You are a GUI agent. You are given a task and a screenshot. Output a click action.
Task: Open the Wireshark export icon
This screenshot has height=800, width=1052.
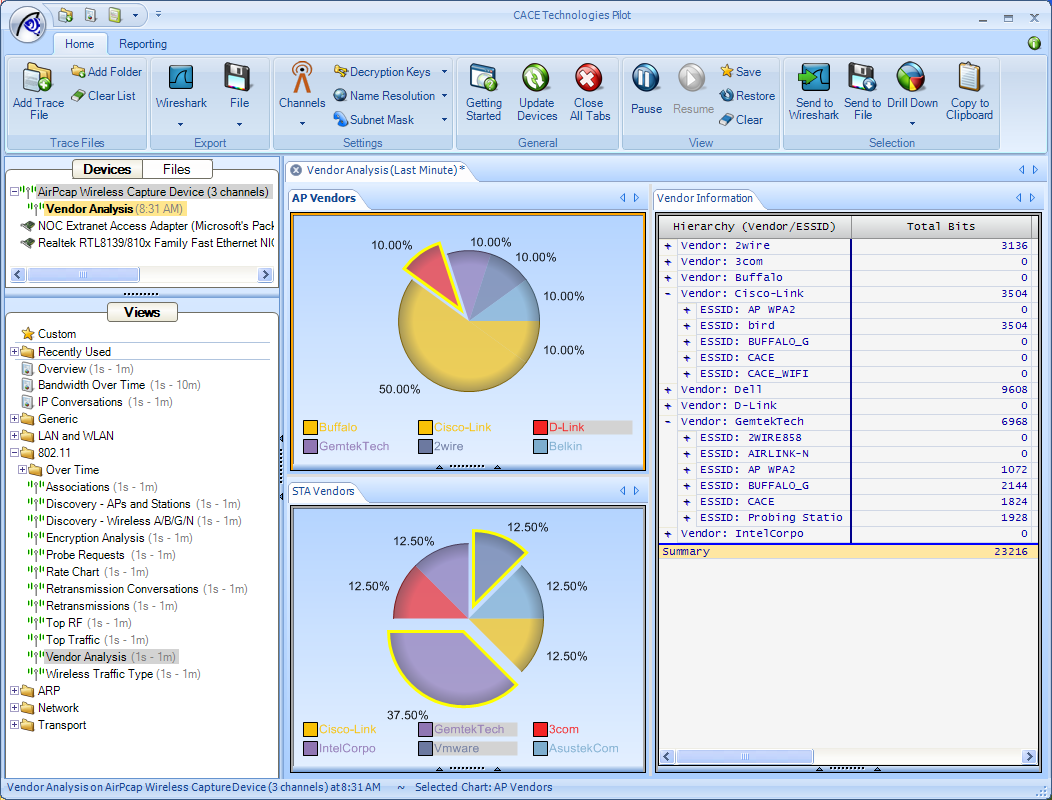(181, 78)
